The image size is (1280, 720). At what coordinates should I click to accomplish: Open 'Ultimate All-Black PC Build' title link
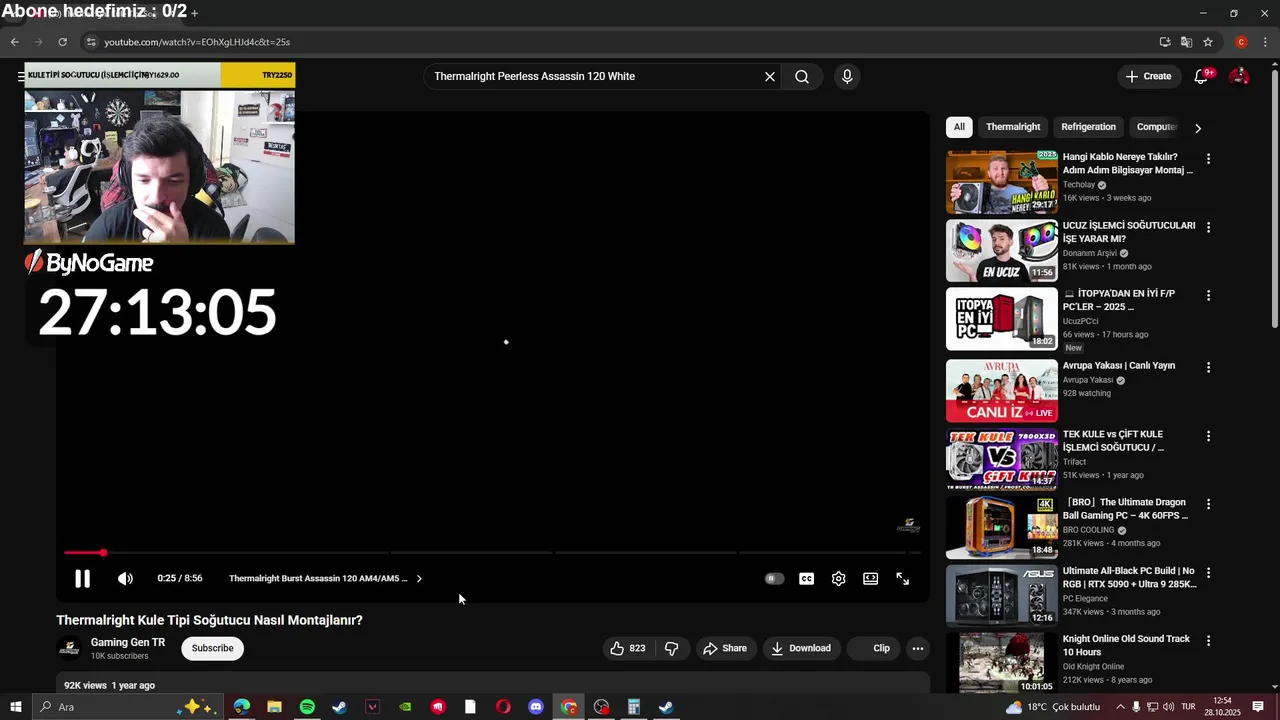click(x=1129, y=577)
